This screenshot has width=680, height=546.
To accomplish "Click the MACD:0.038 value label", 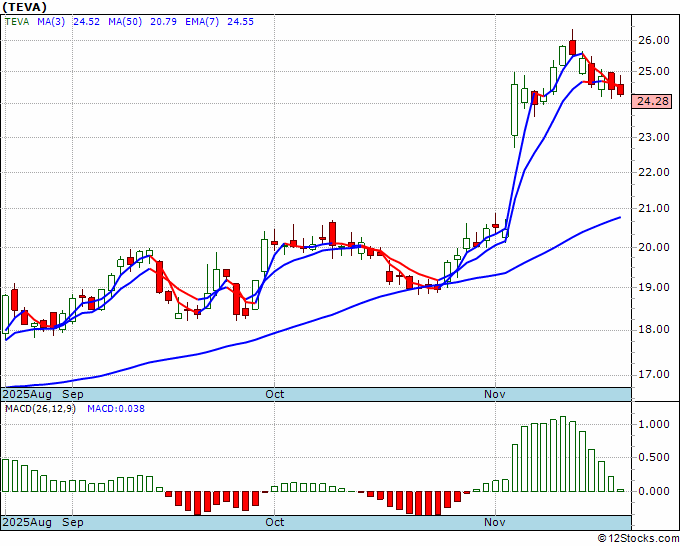I will click(x=116, y=409).
